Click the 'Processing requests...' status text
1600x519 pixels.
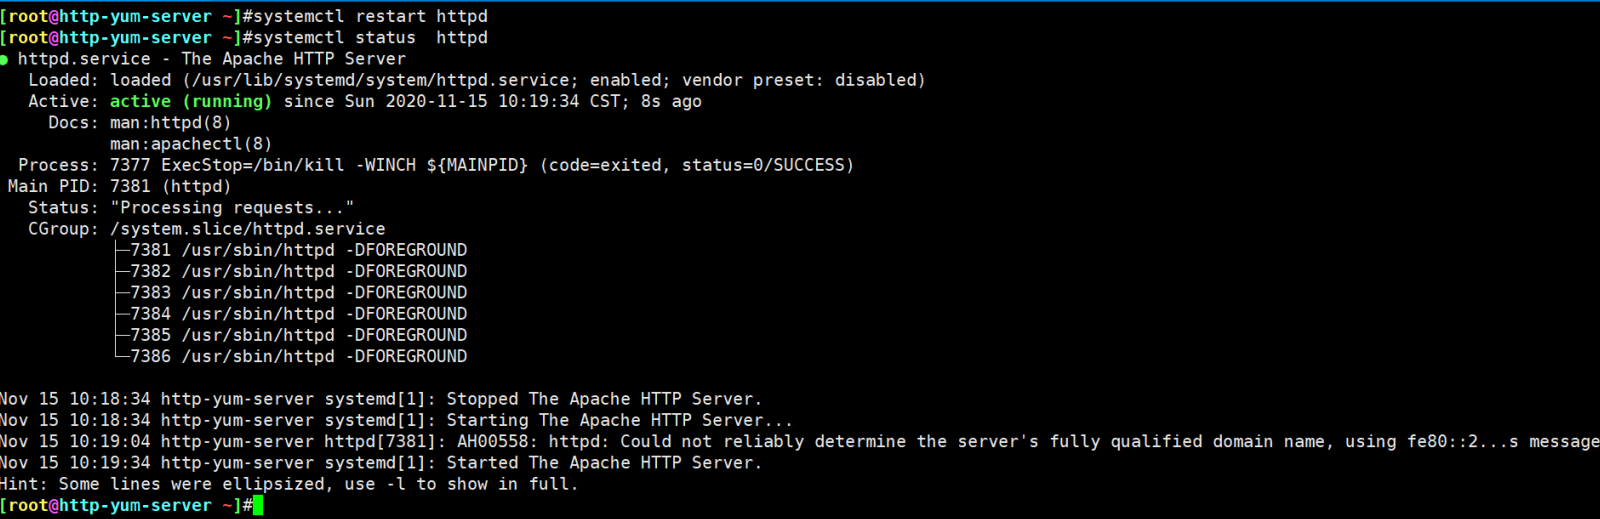point(232,208)
